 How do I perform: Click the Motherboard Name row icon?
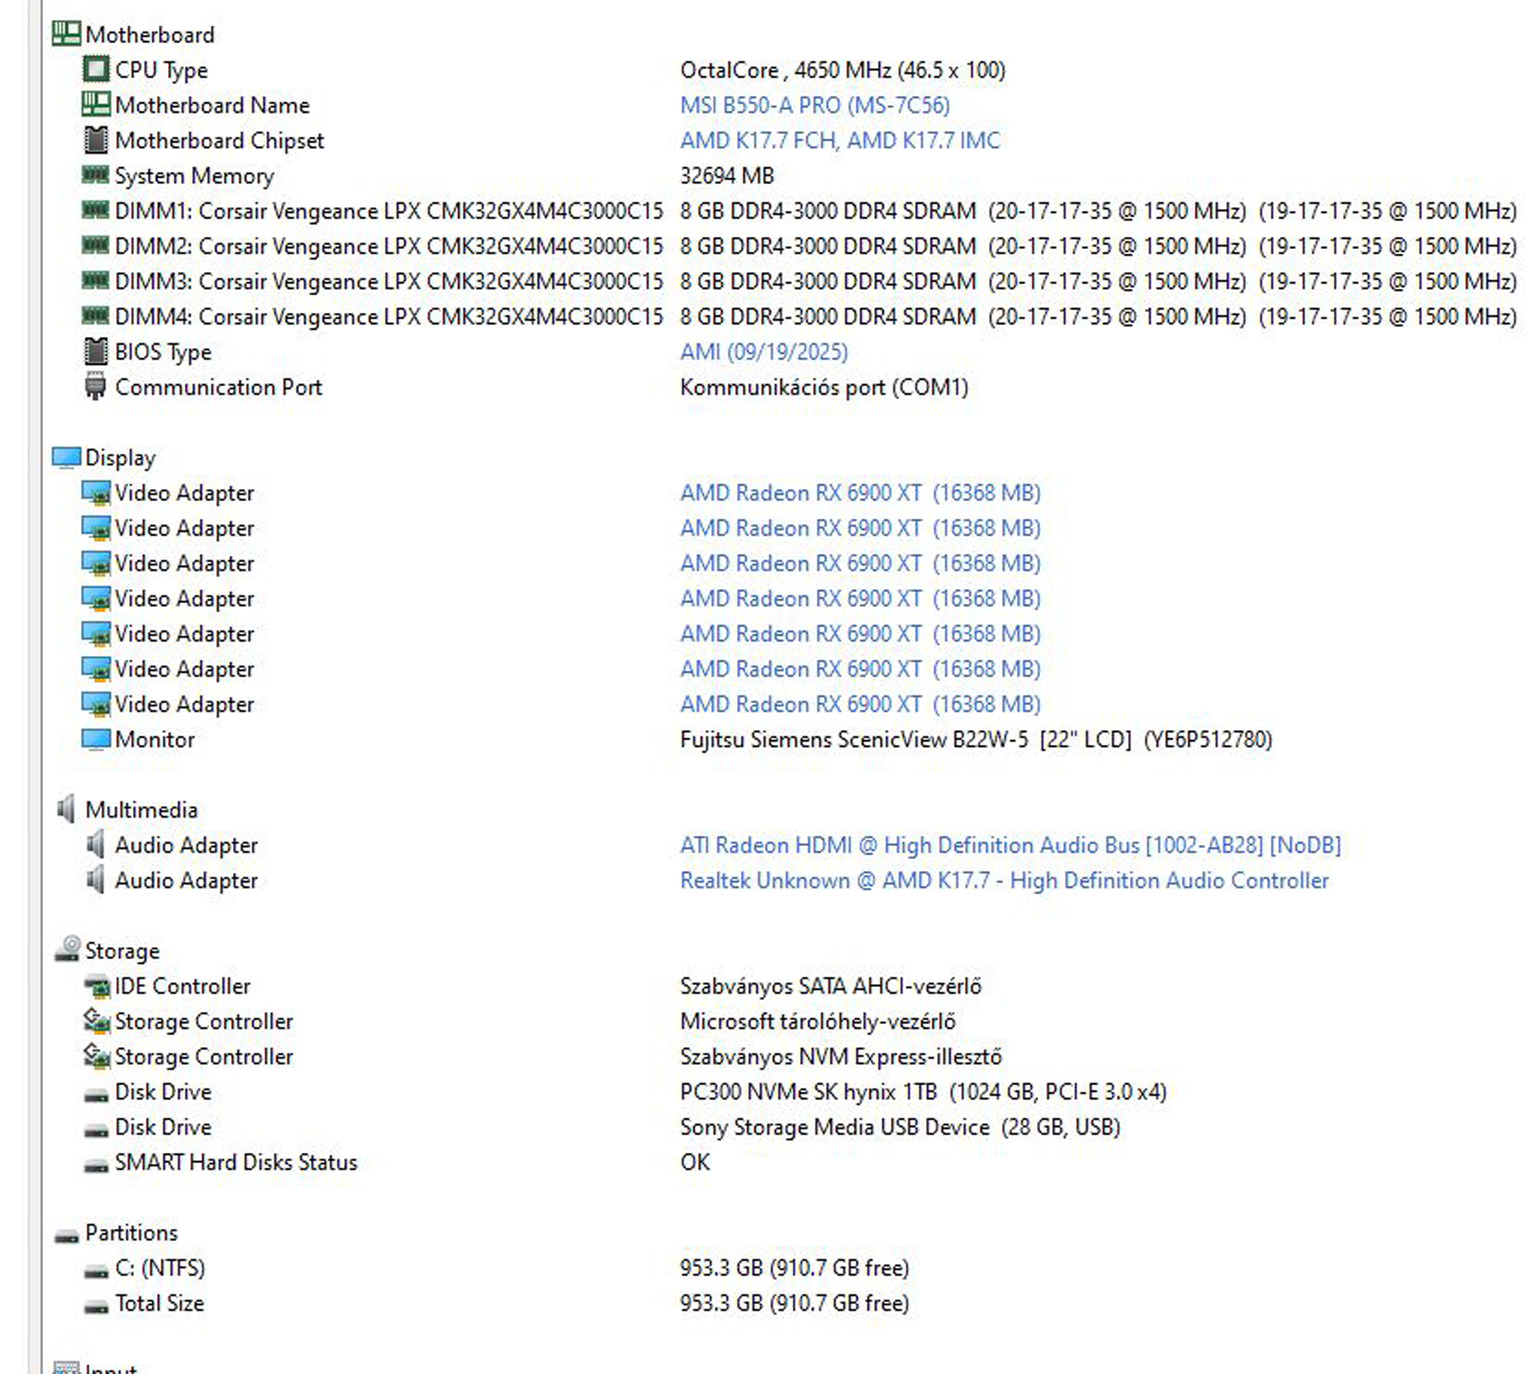pyautogui.click(x=95, y=104)
